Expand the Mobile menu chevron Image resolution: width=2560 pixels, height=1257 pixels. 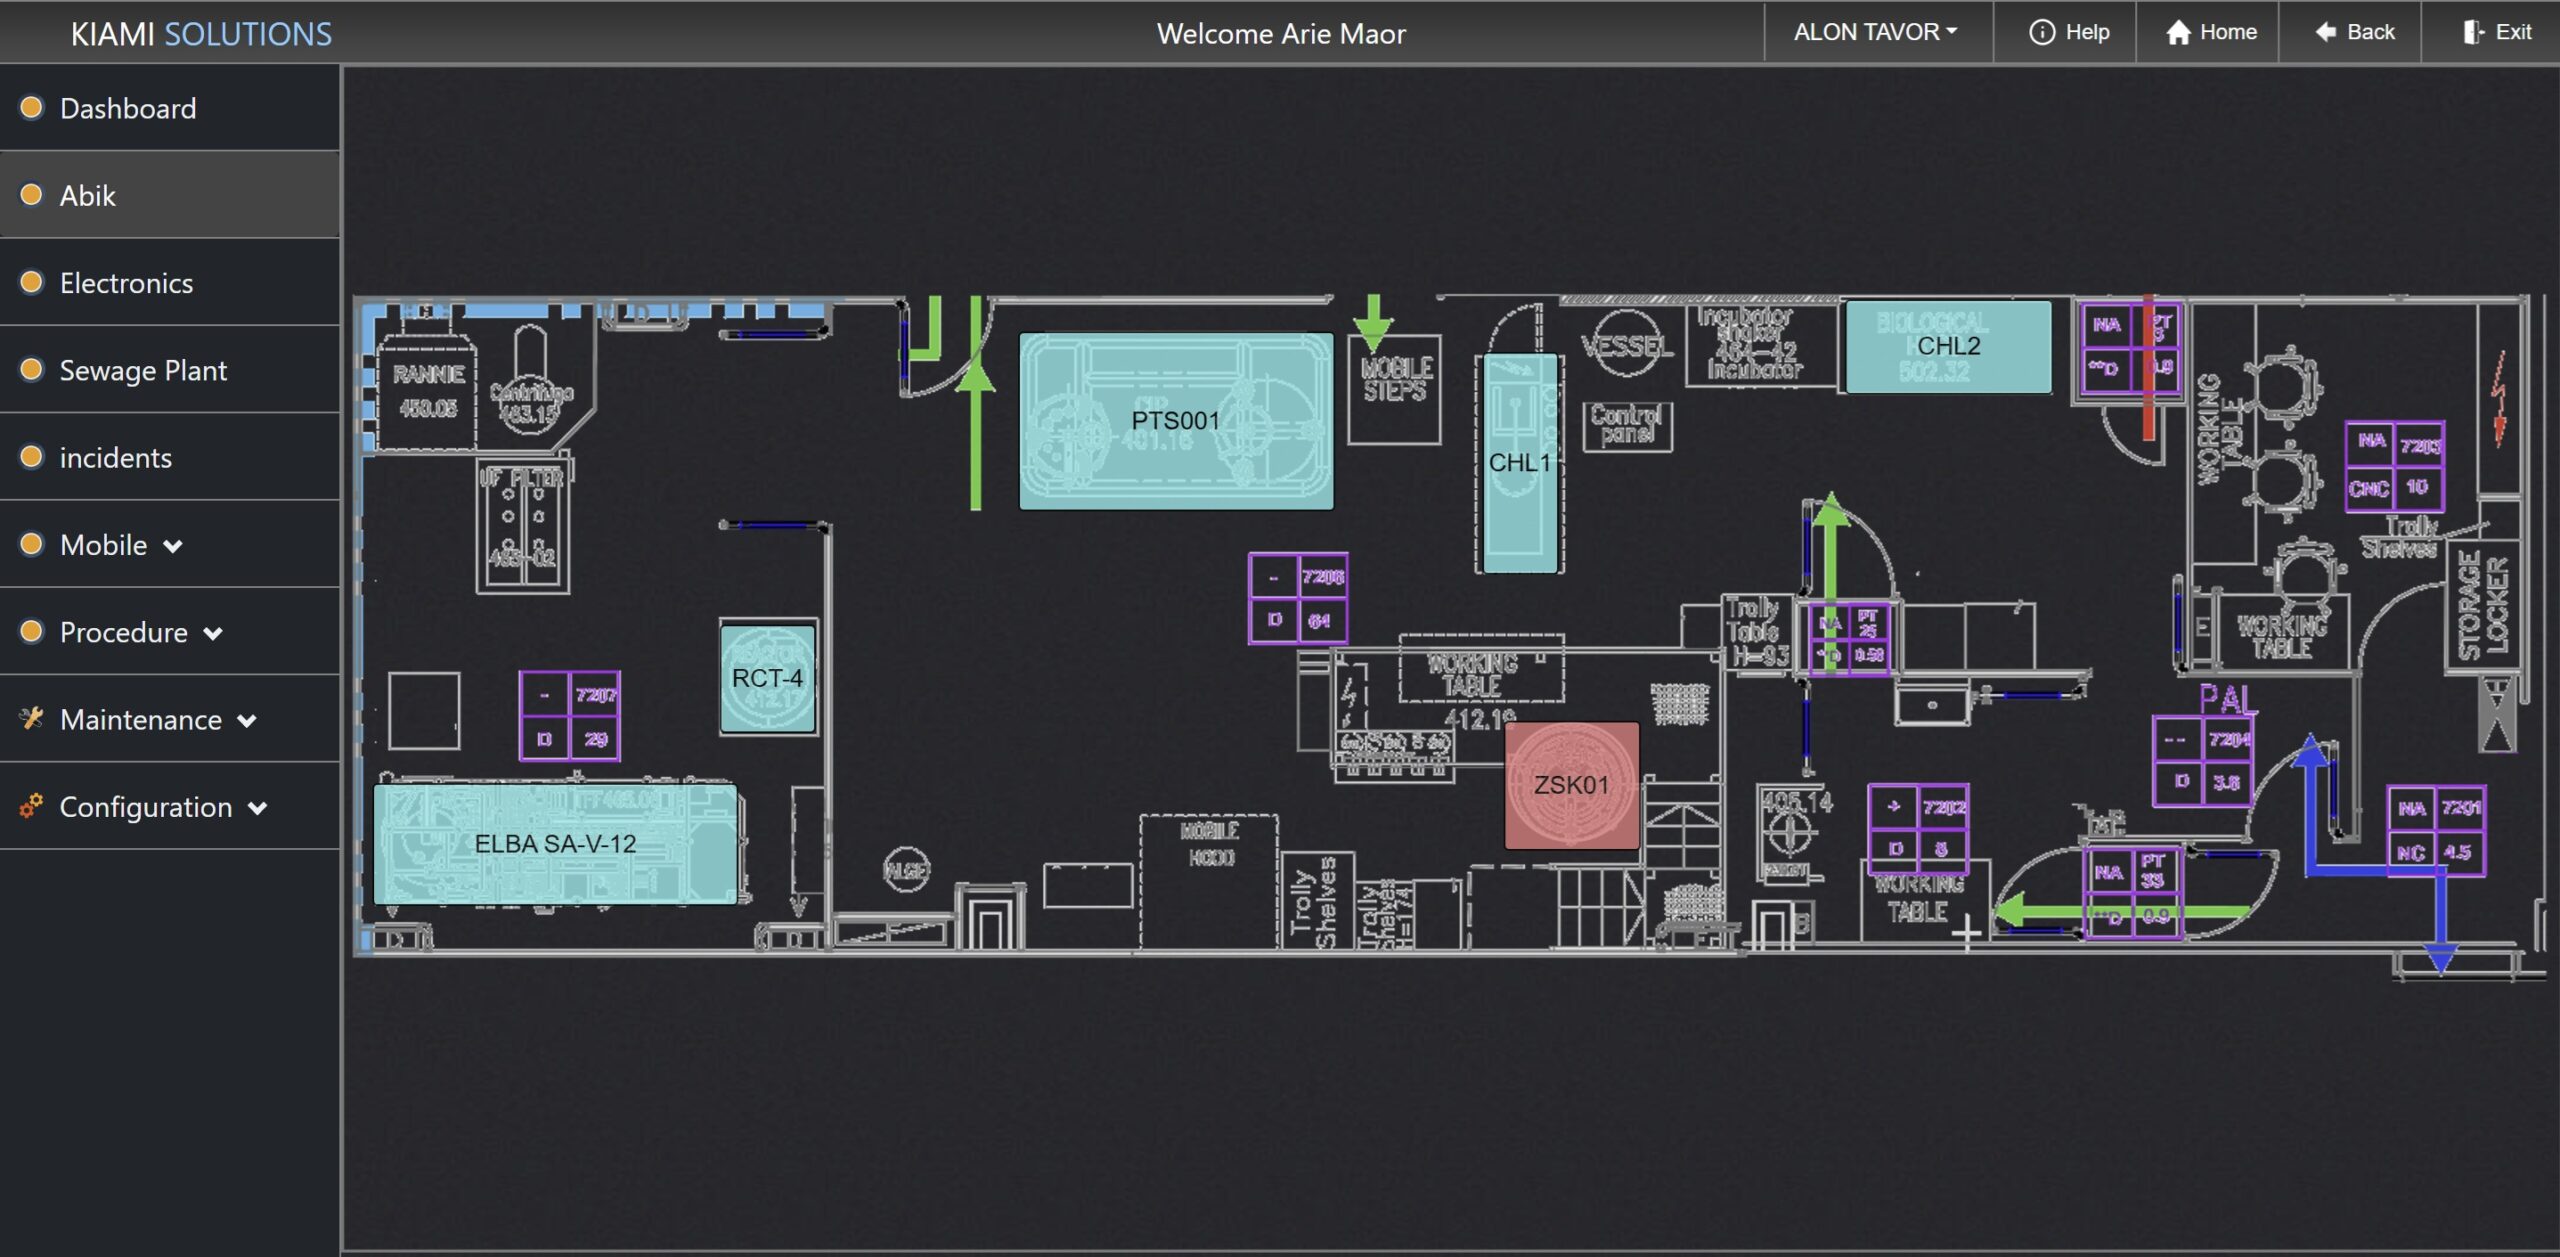point(173,546)
